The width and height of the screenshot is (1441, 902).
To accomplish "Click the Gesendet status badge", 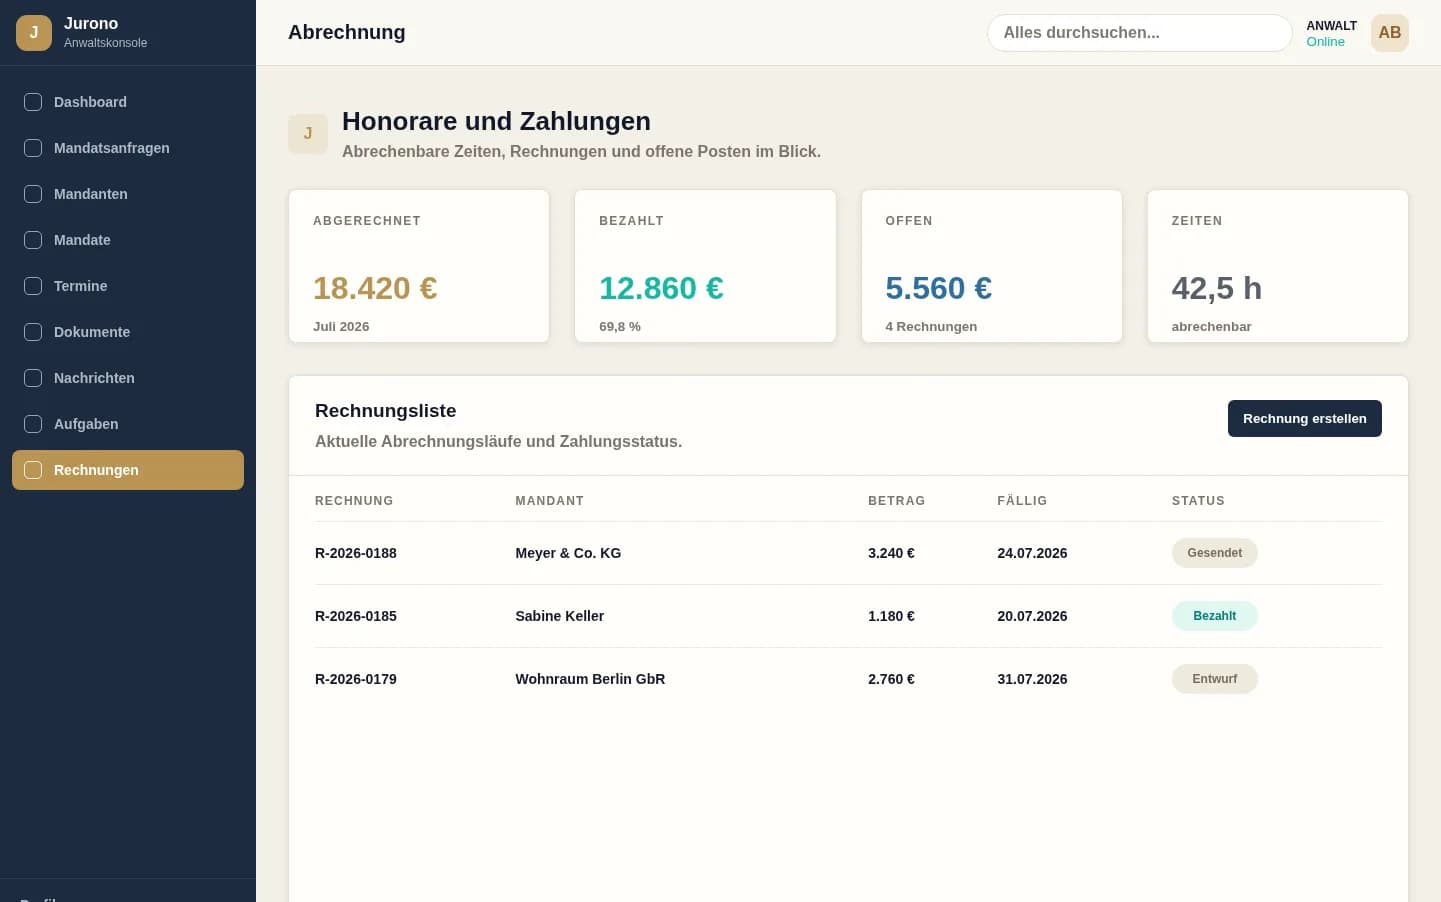I will coord(1214,553).
